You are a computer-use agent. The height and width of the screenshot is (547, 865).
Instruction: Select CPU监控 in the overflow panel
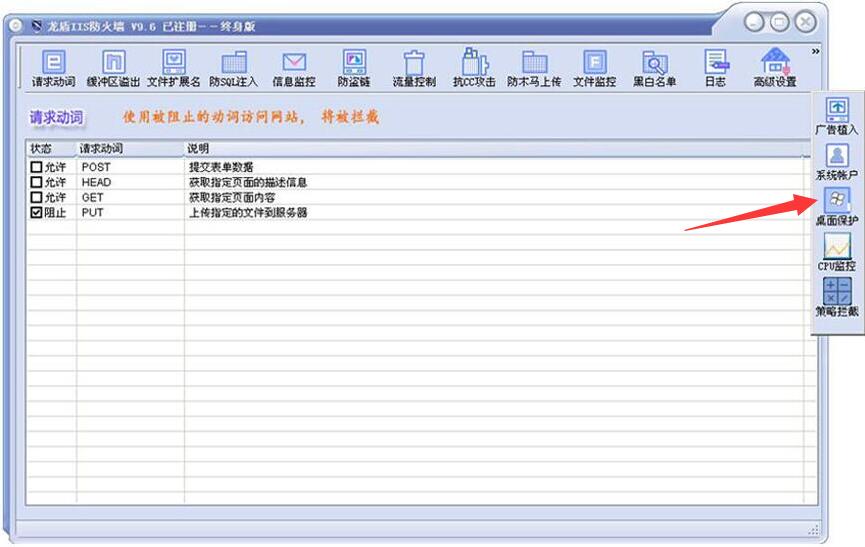(x=837, y=252)
